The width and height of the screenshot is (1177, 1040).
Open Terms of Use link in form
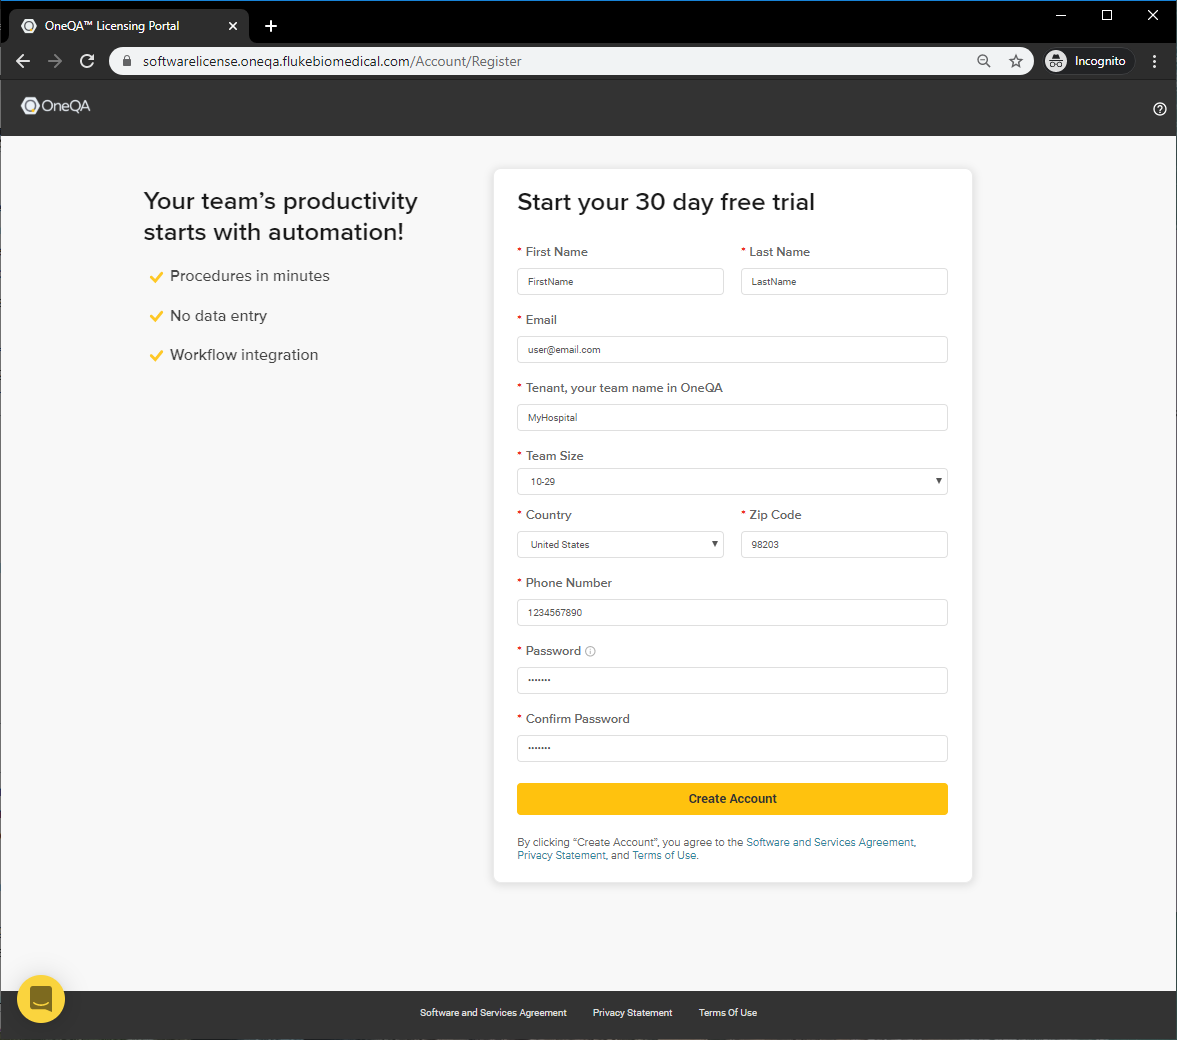pyautogui.click(x=664, y=855)
